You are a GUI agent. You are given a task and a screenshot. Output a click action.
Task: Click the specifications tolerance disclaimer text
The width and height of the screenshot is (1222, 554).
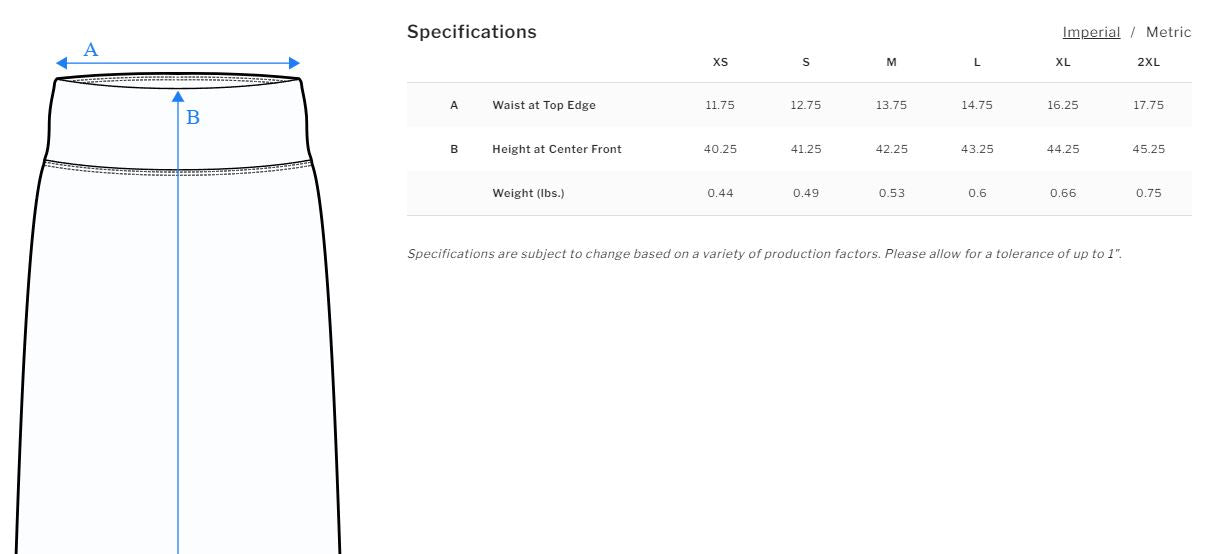764,254
